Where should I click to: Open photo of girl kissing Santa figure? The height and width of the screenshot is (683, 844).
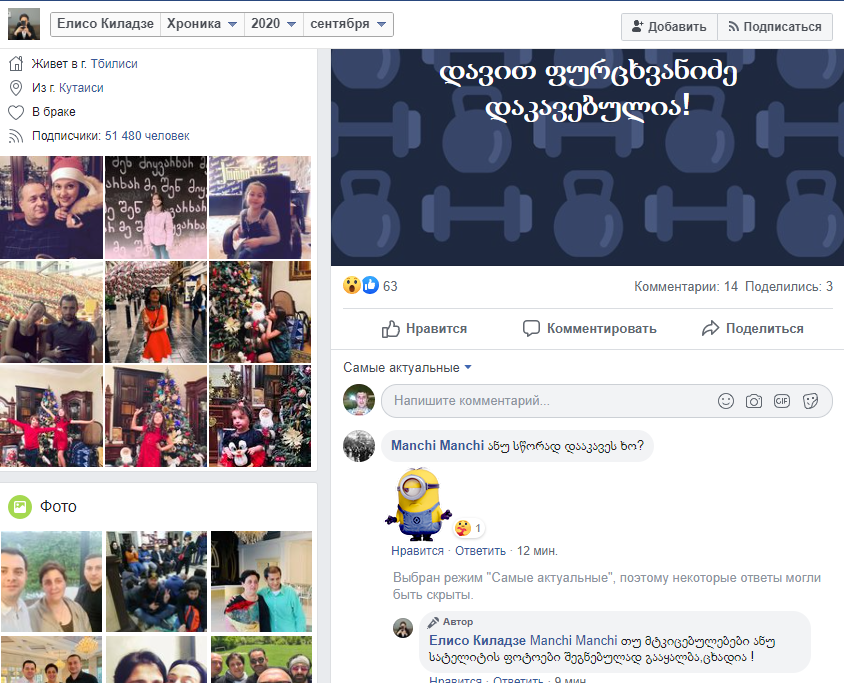(x=260, y=312)
